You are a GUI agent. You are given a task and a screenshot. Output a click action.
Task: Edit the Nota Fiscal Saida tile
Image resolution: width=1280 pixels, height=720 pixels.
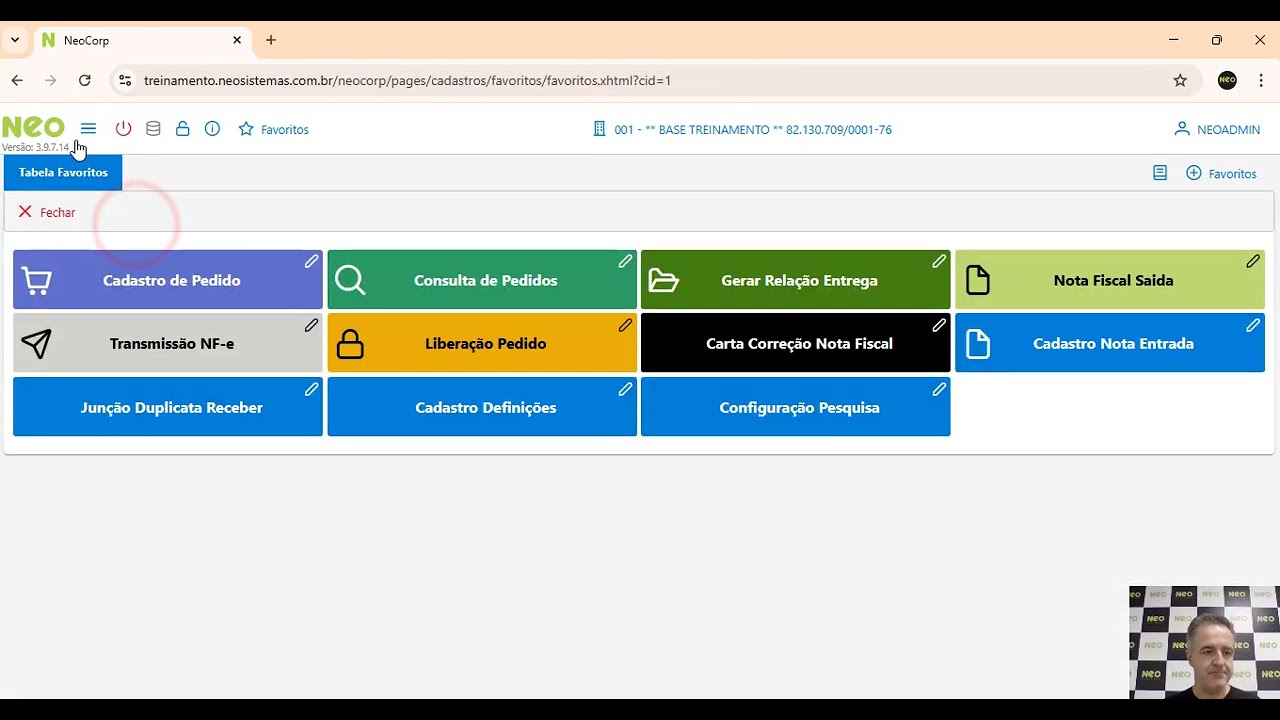[1253, 261]
